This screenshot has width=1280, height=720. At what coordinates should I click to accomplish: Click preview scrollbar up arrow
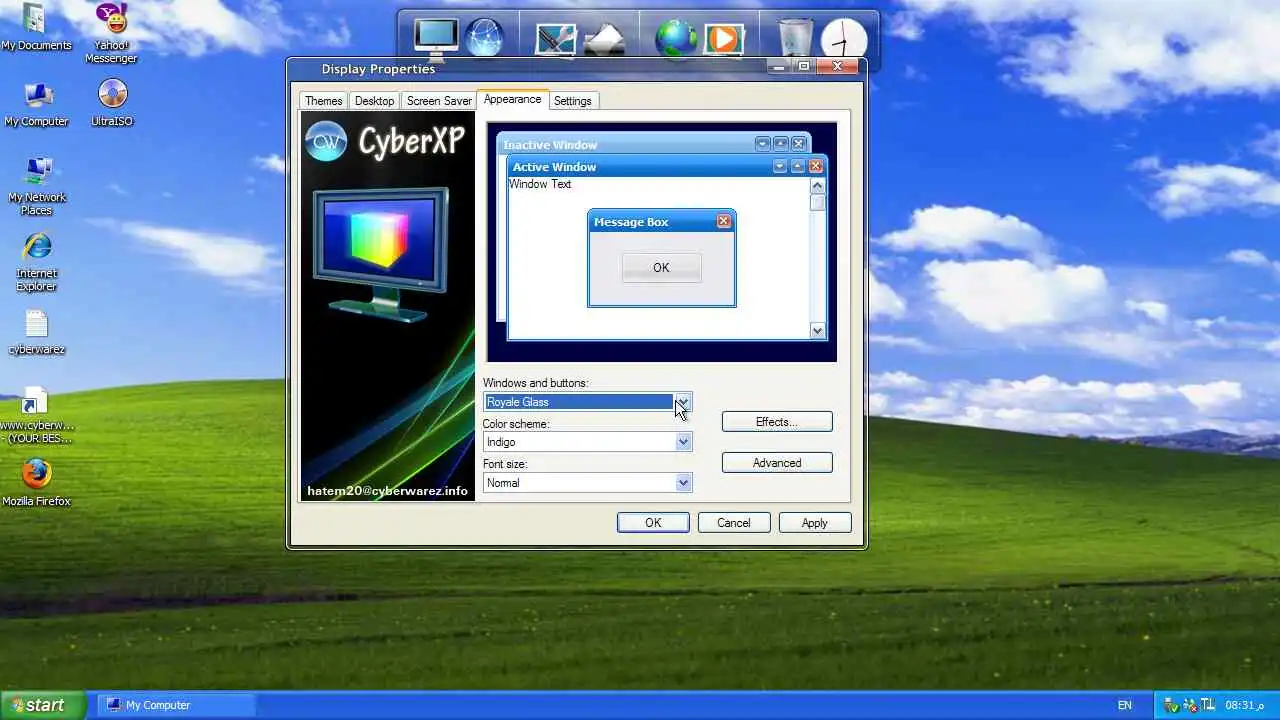(x=817, y=185)
